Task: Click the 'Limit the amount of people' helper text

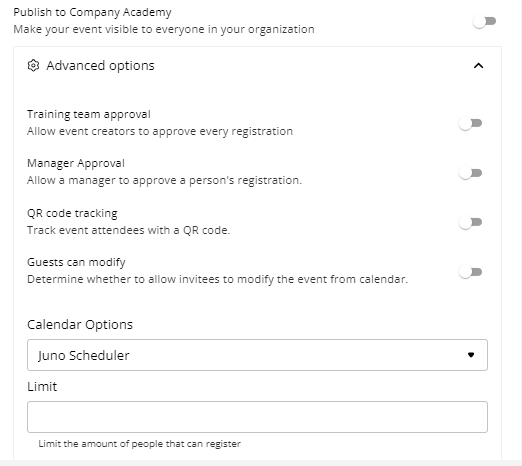Action: tap(140, 444)
